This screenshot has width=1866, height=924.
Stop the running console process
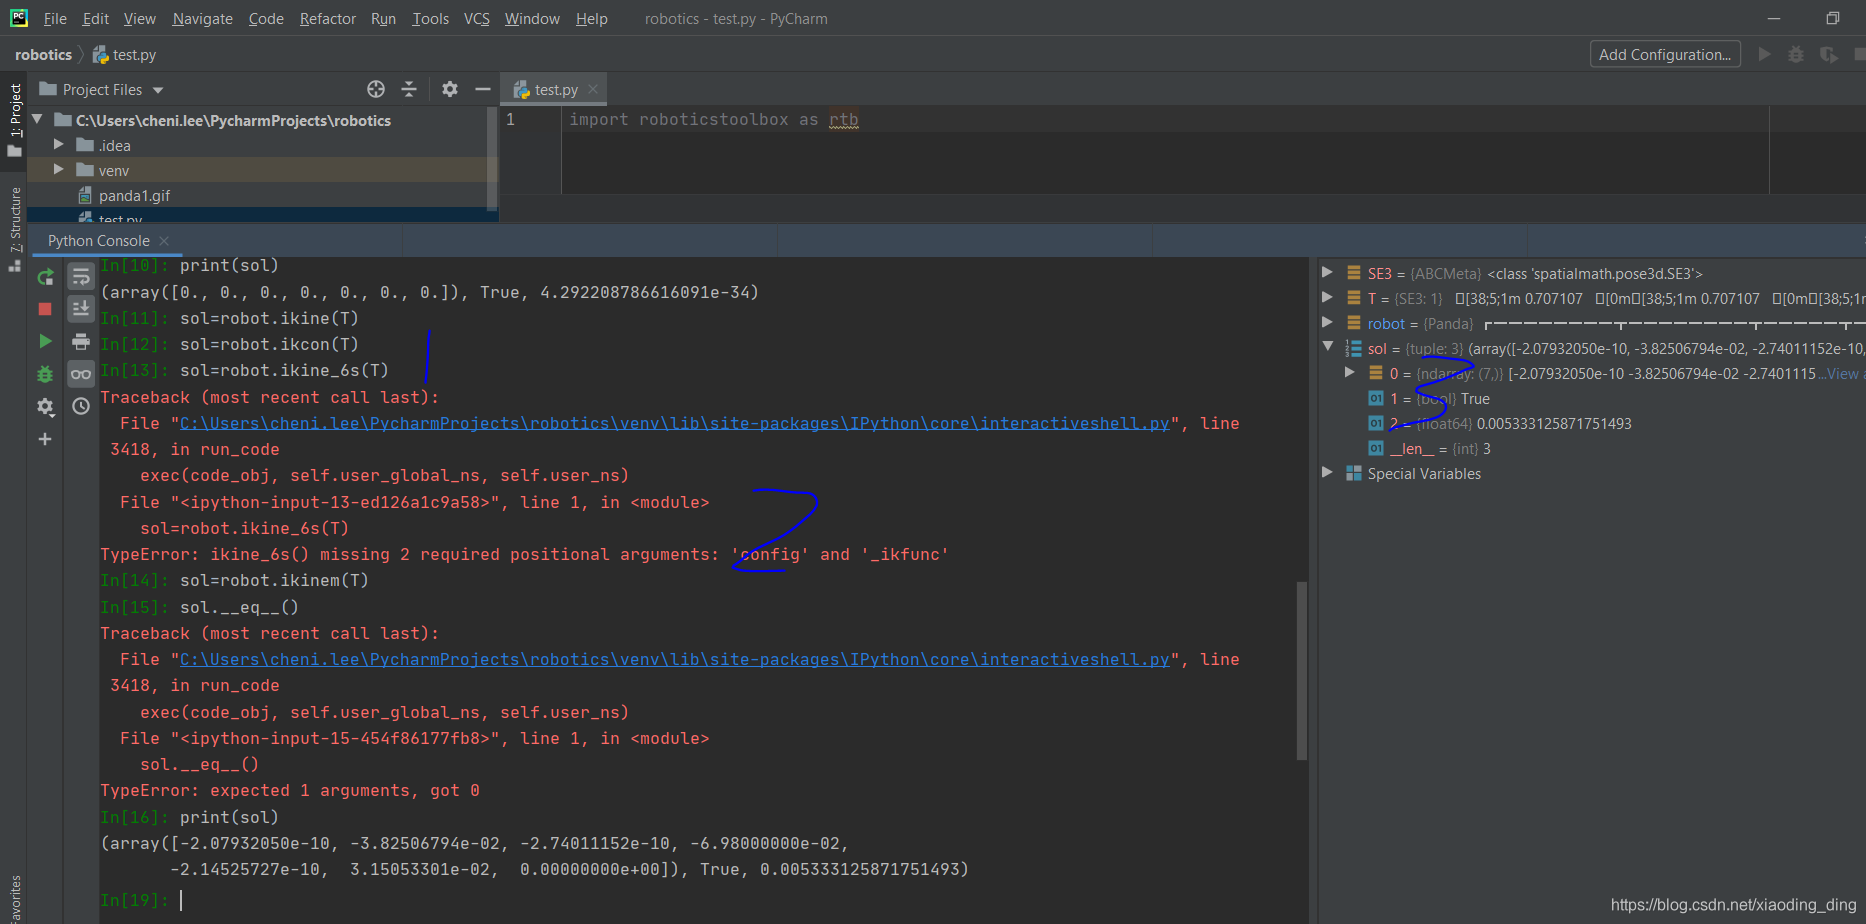coord(45,309)
